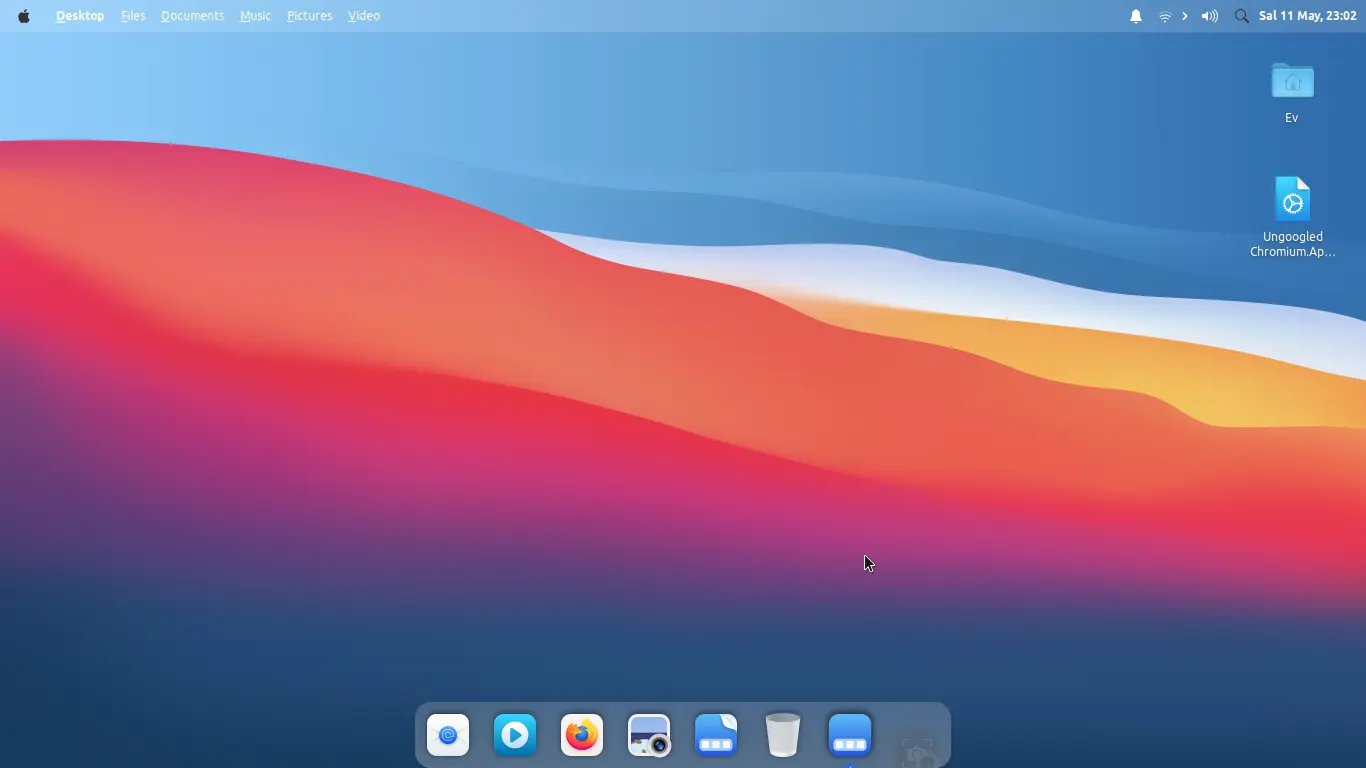Launch Firefox from the dock

[582, 735]
